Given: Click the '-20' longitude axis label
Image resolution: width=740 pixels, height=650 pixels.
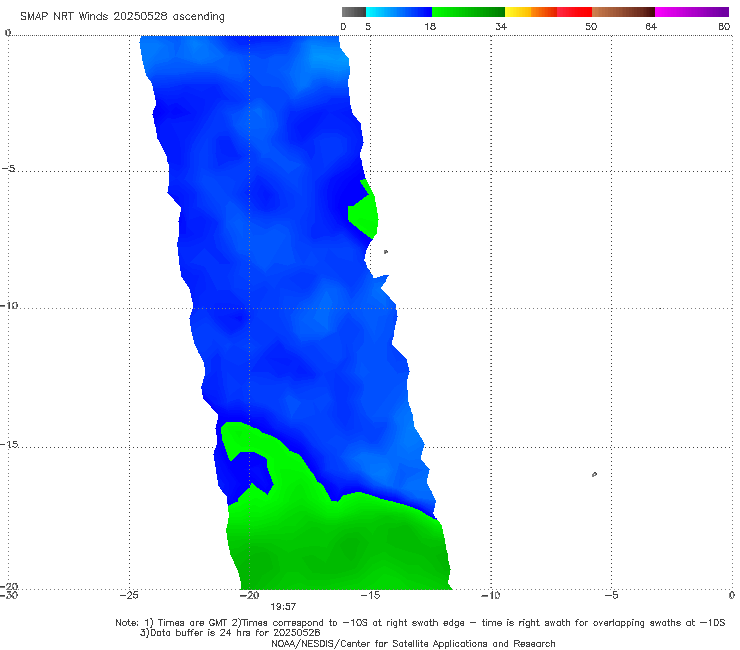Looking at the screenshot, I should pyautogui.click(x=250, y=595).
